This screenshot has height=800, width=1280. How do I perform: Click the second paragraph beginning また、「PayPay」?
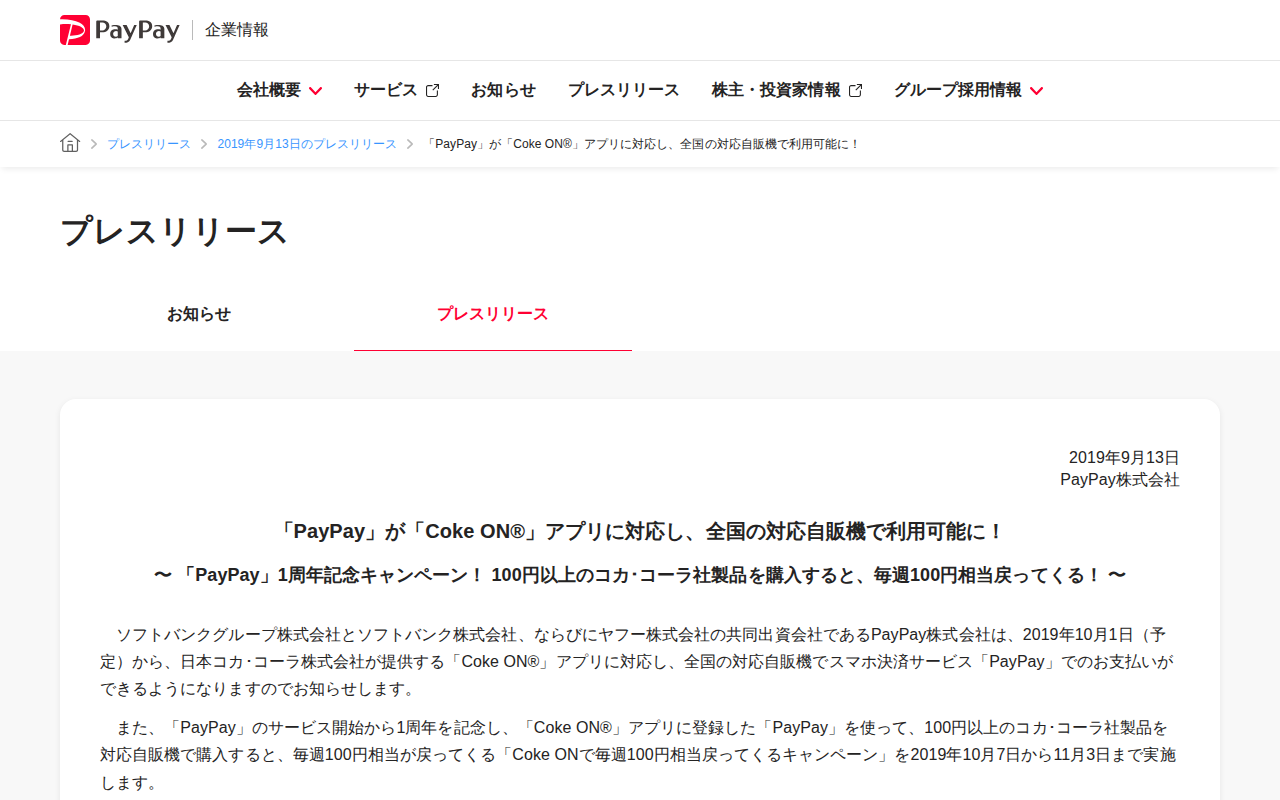pyautogui.click(x=640, y=755)
